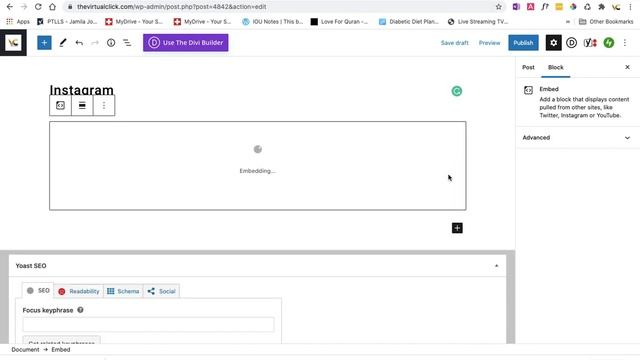Click the Preview link

click(489, 43)
